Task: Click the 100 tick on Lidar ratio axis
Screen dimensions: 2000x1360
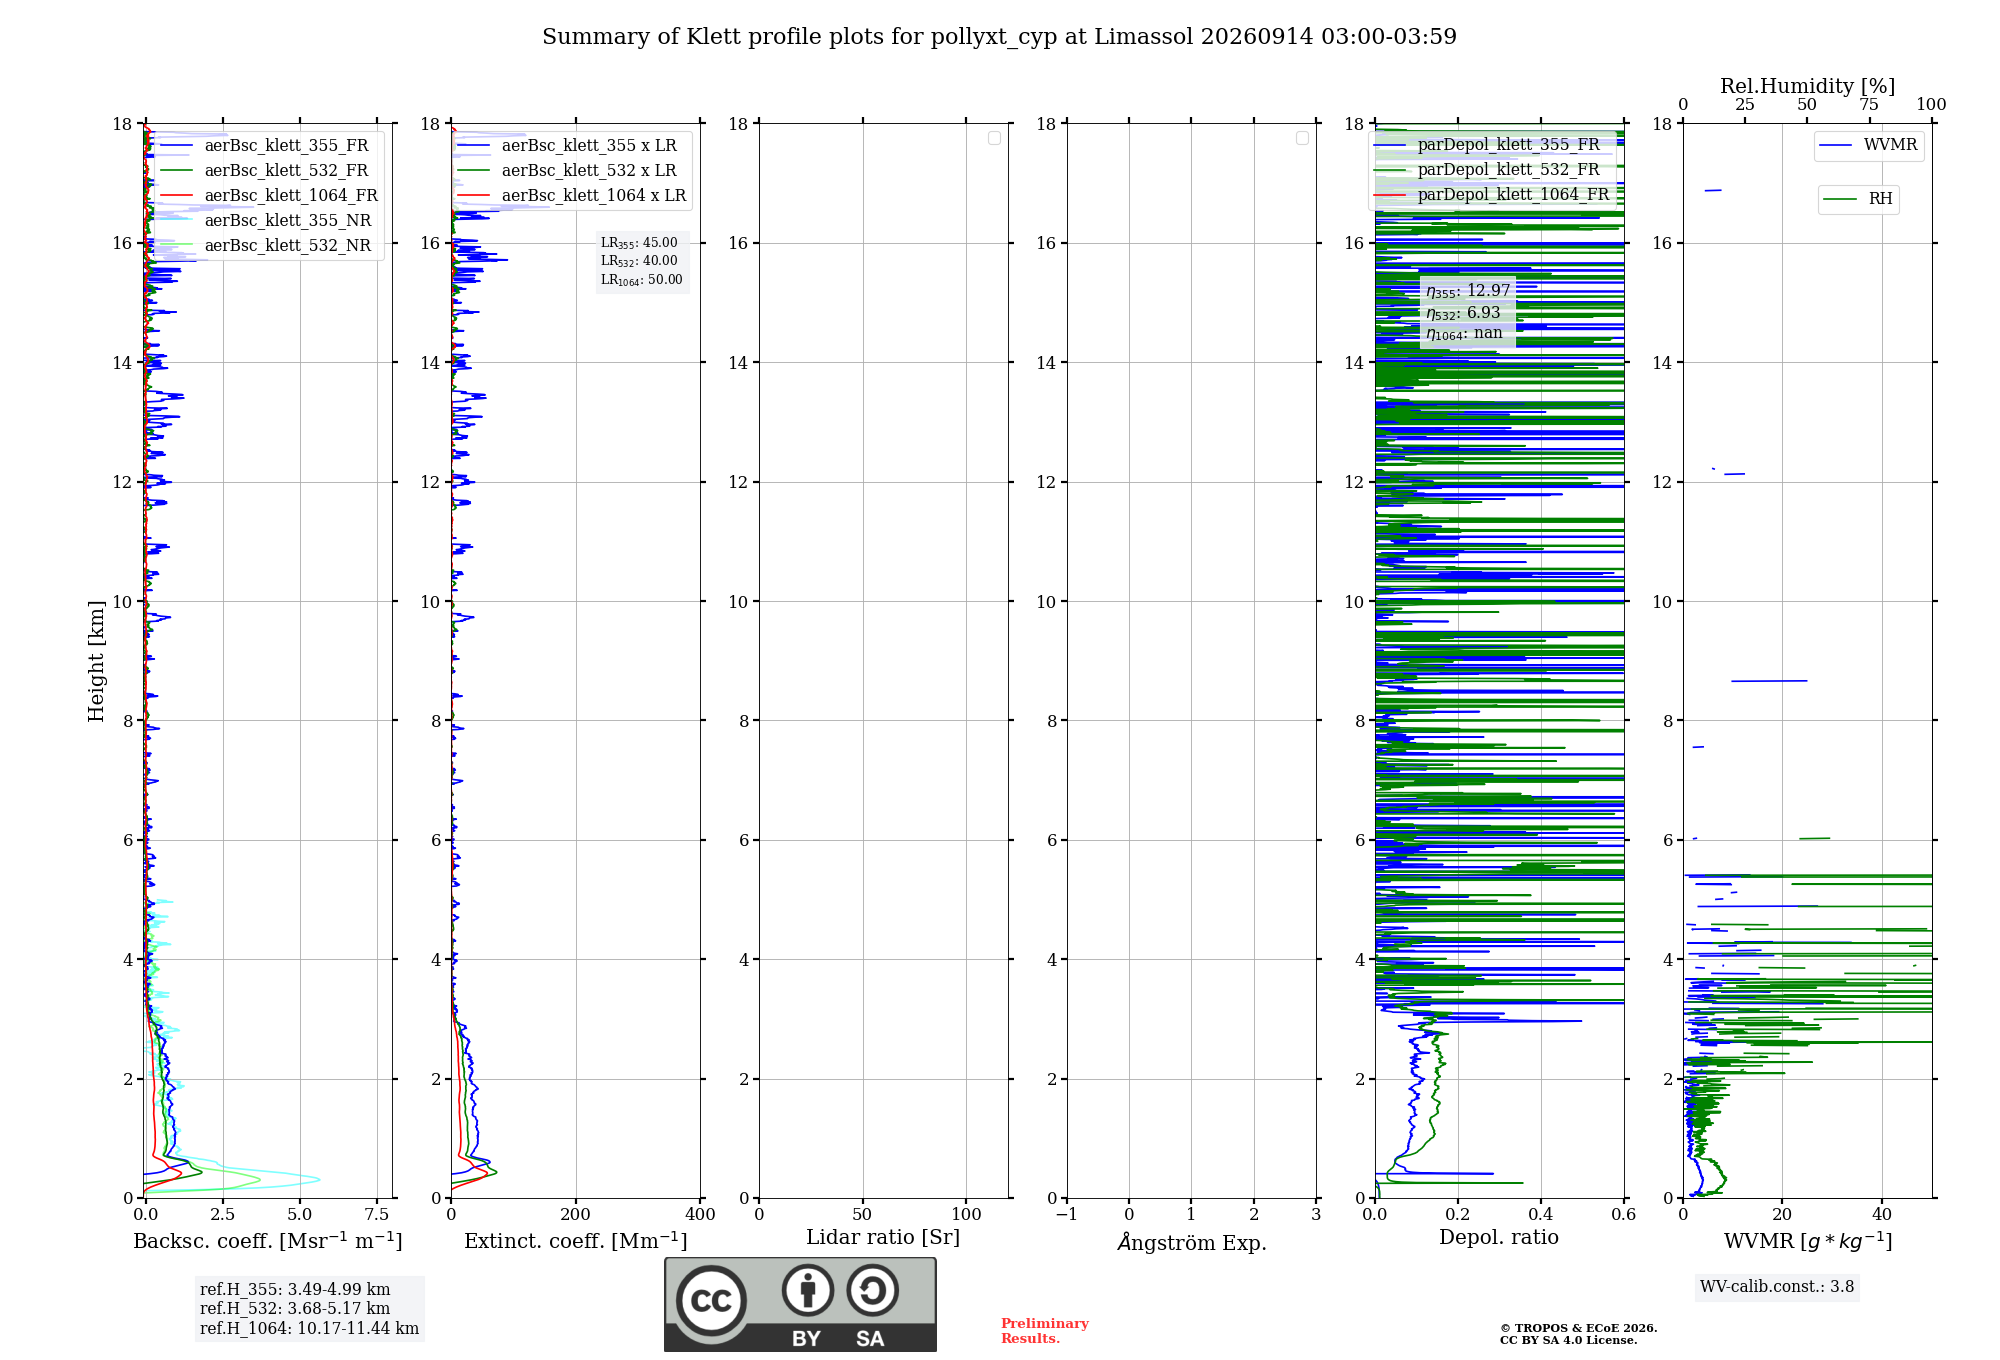Action: pyautogui.click(x=966, y=1214)
